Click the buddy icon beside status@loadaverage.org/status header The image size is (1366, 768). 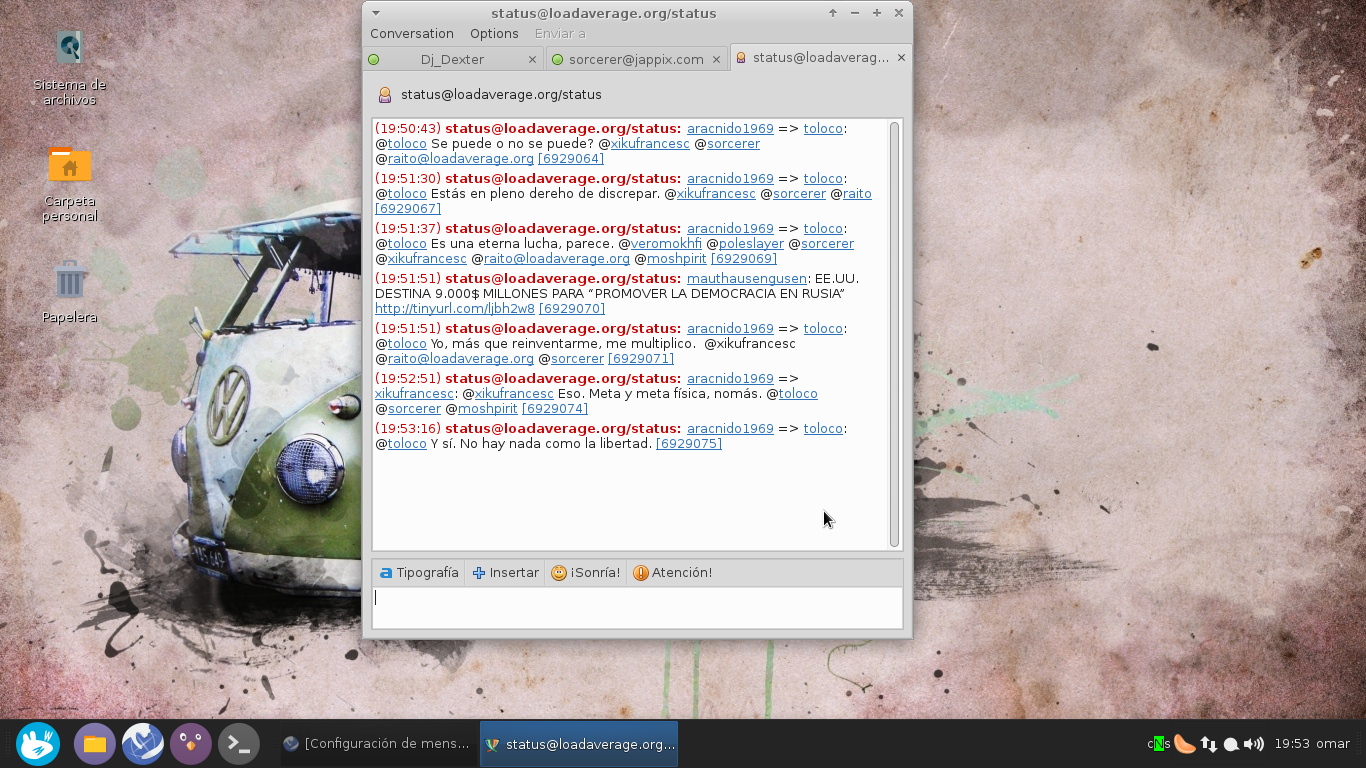pyautogui.click(x=384, y=95)
